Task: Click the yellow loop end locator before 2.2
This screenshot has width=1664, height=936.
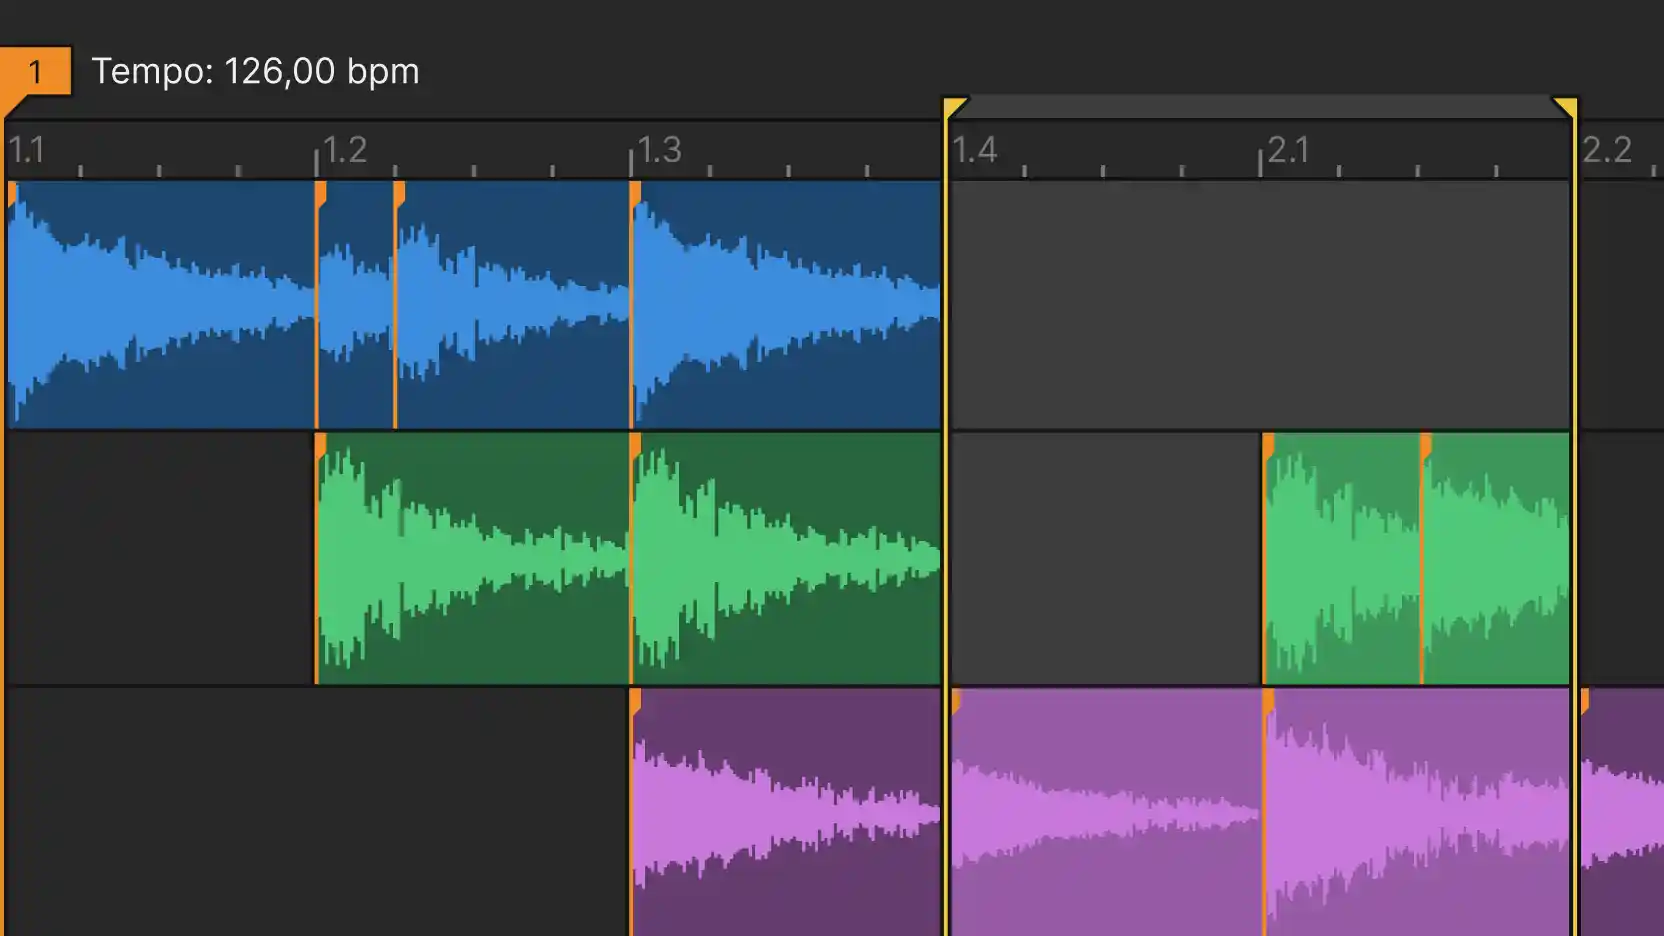Action: click(x=1565, y=108)
